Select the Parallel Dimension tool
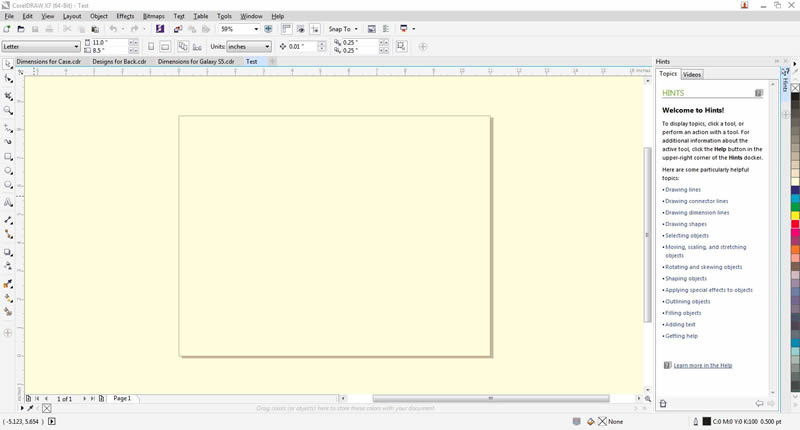 (8, 220)
